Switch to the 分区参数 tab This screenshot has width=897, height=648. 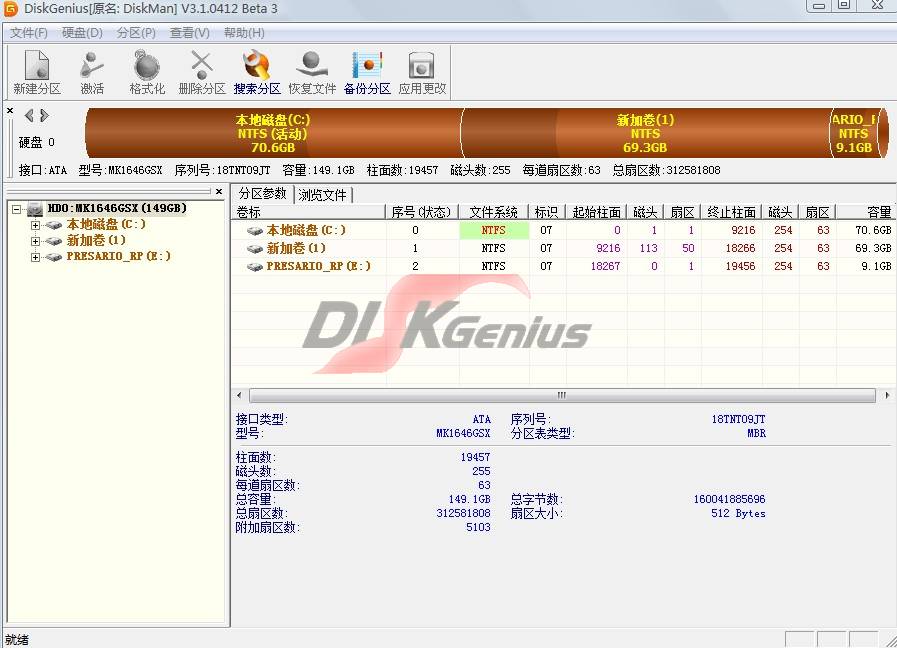click(x=263, y=194)
